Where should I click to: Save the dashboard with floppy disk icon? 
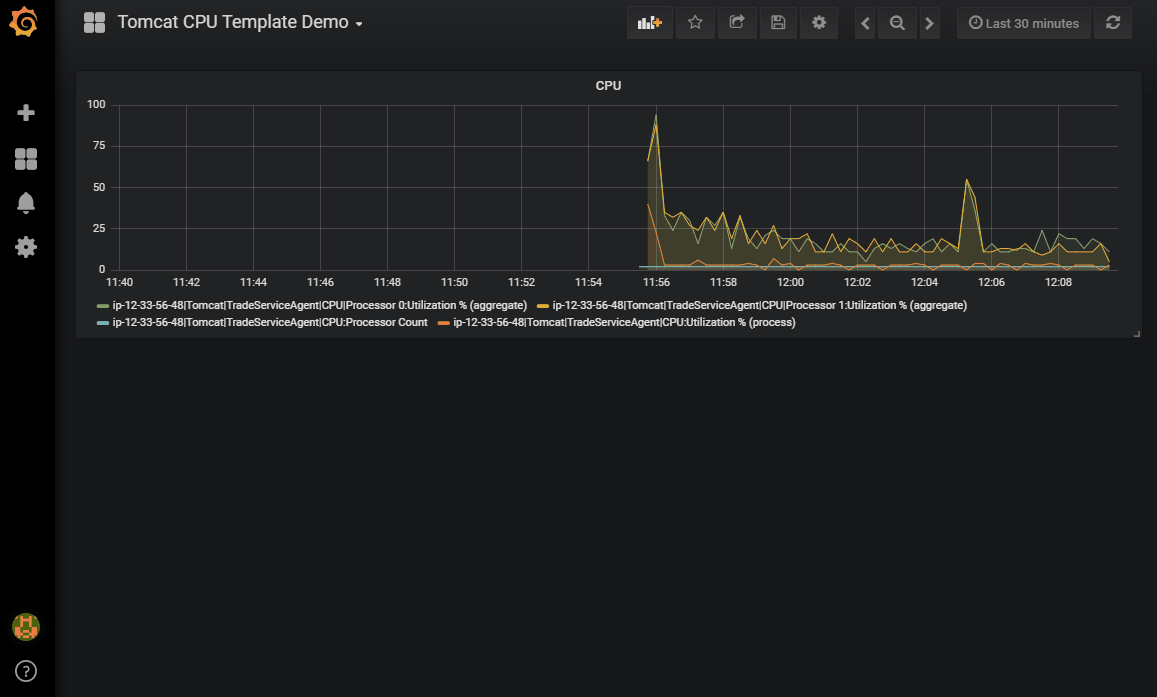tap(778, 23)
